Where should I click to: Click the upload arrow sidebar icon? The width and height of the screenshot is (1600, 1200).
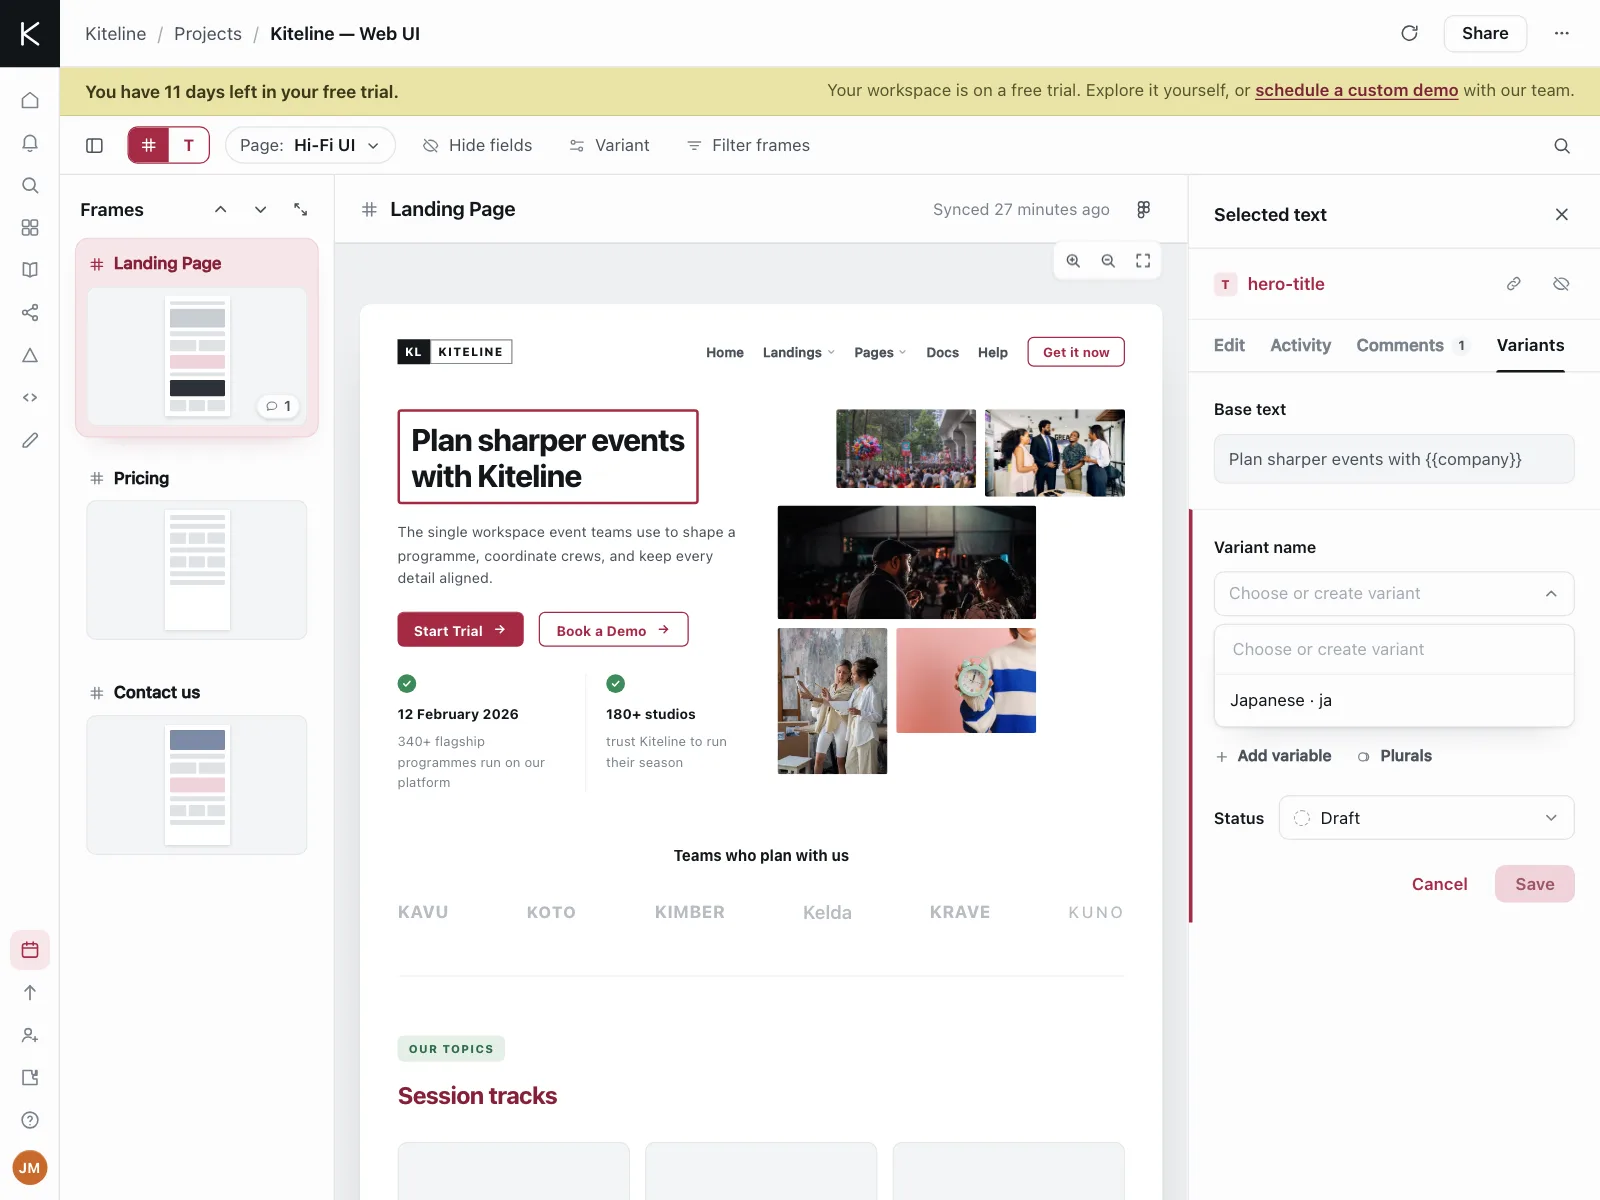click(30, 993)
